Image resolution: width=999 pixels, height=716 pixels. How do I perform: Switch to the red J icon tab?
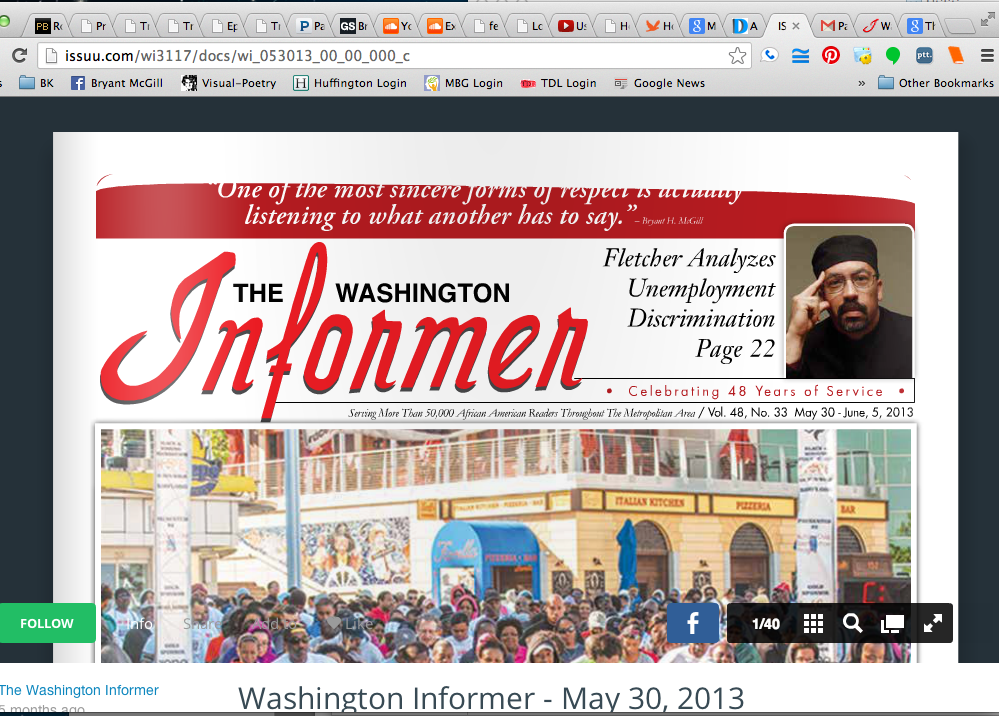877,26
